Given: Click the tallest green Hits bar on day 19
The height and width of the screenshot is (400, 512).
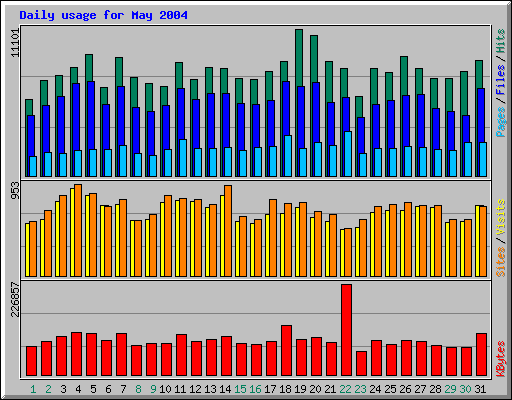Looking at the screenshot, I should [299, 57].
